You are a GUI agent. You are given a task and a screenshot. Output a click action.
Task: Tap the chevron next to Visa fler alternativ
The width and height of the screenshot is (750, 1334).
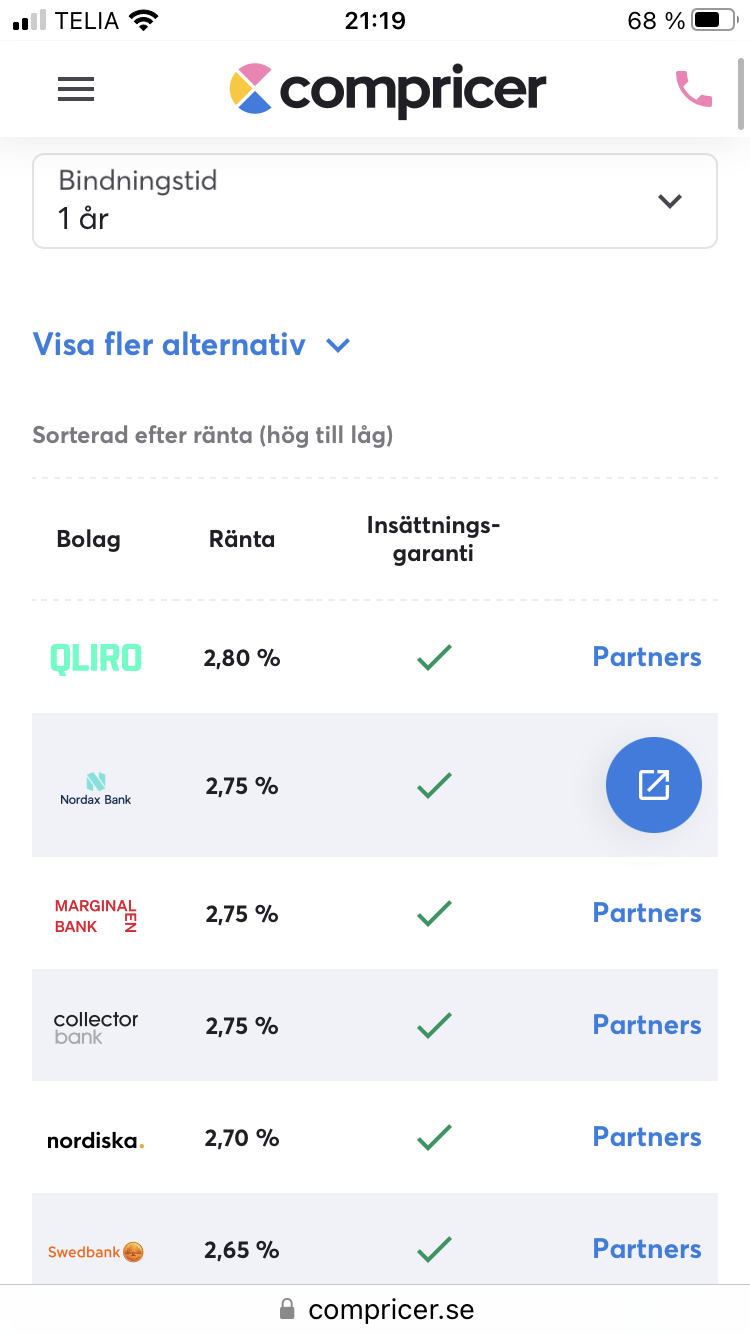tap(338, 346)
